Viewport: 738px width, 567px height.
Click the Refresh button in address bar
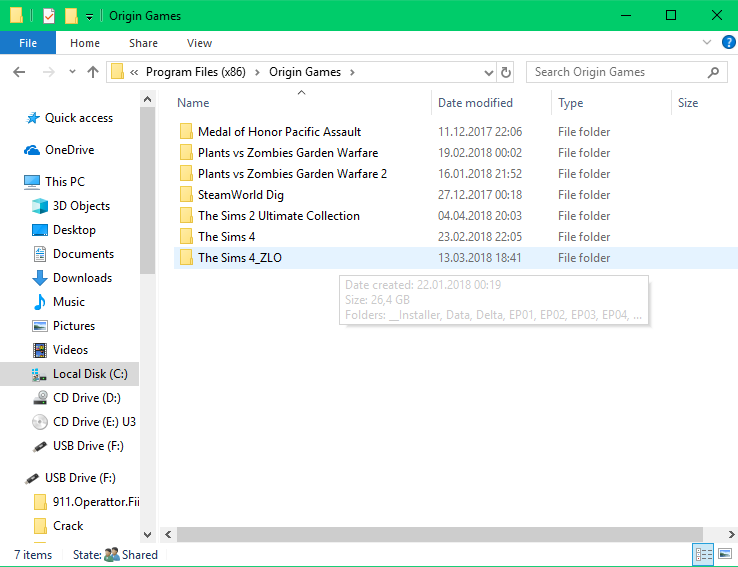click(505, 72)
